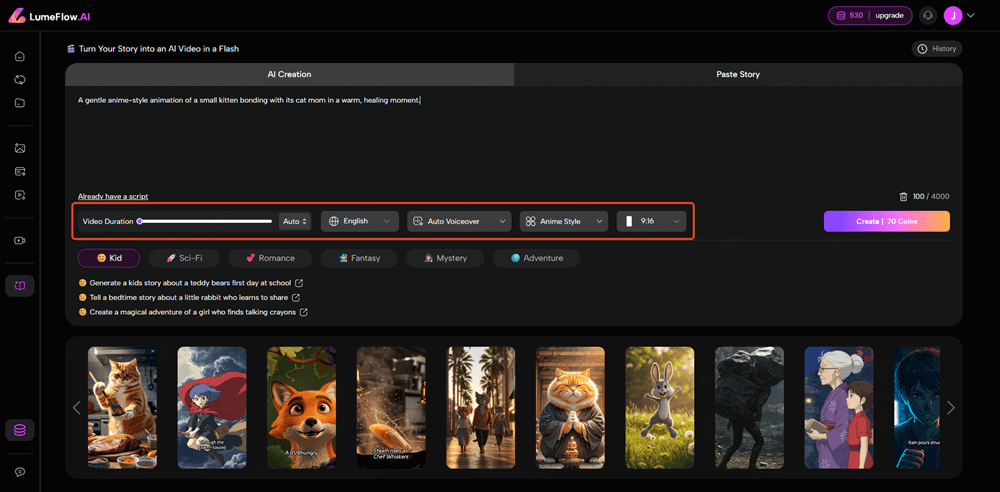Click the trash icon to clear text

[903, 197]
